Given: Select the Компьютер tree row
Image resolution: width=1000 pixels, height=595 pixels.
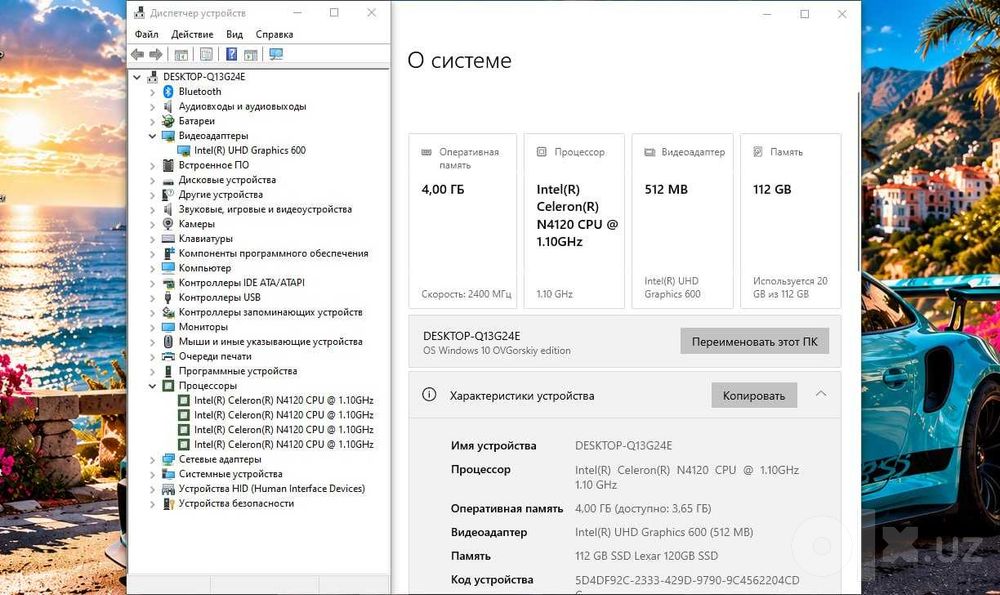Looking at the screenshot, I should tap(205, 268).
